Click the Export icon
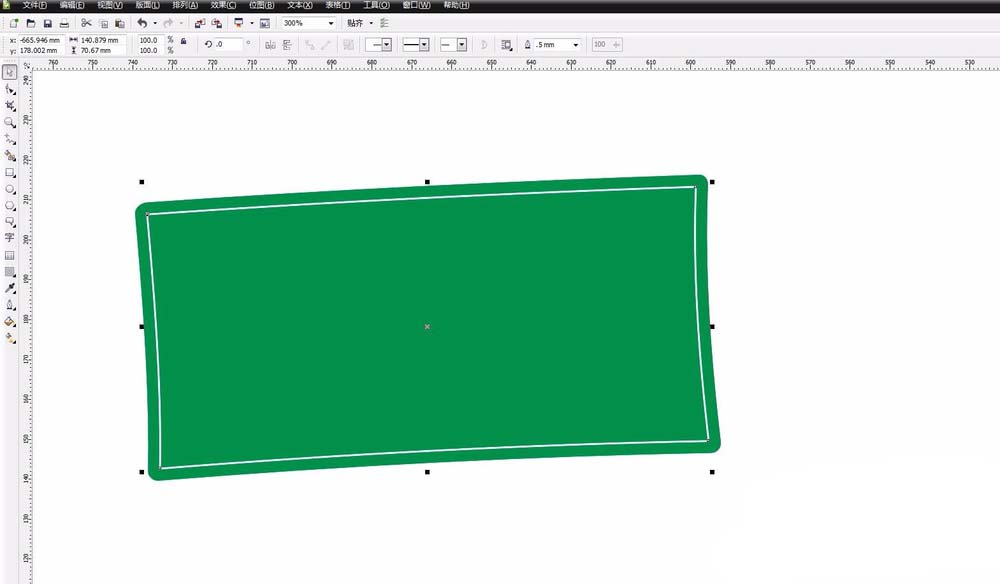 coord(217,23)
